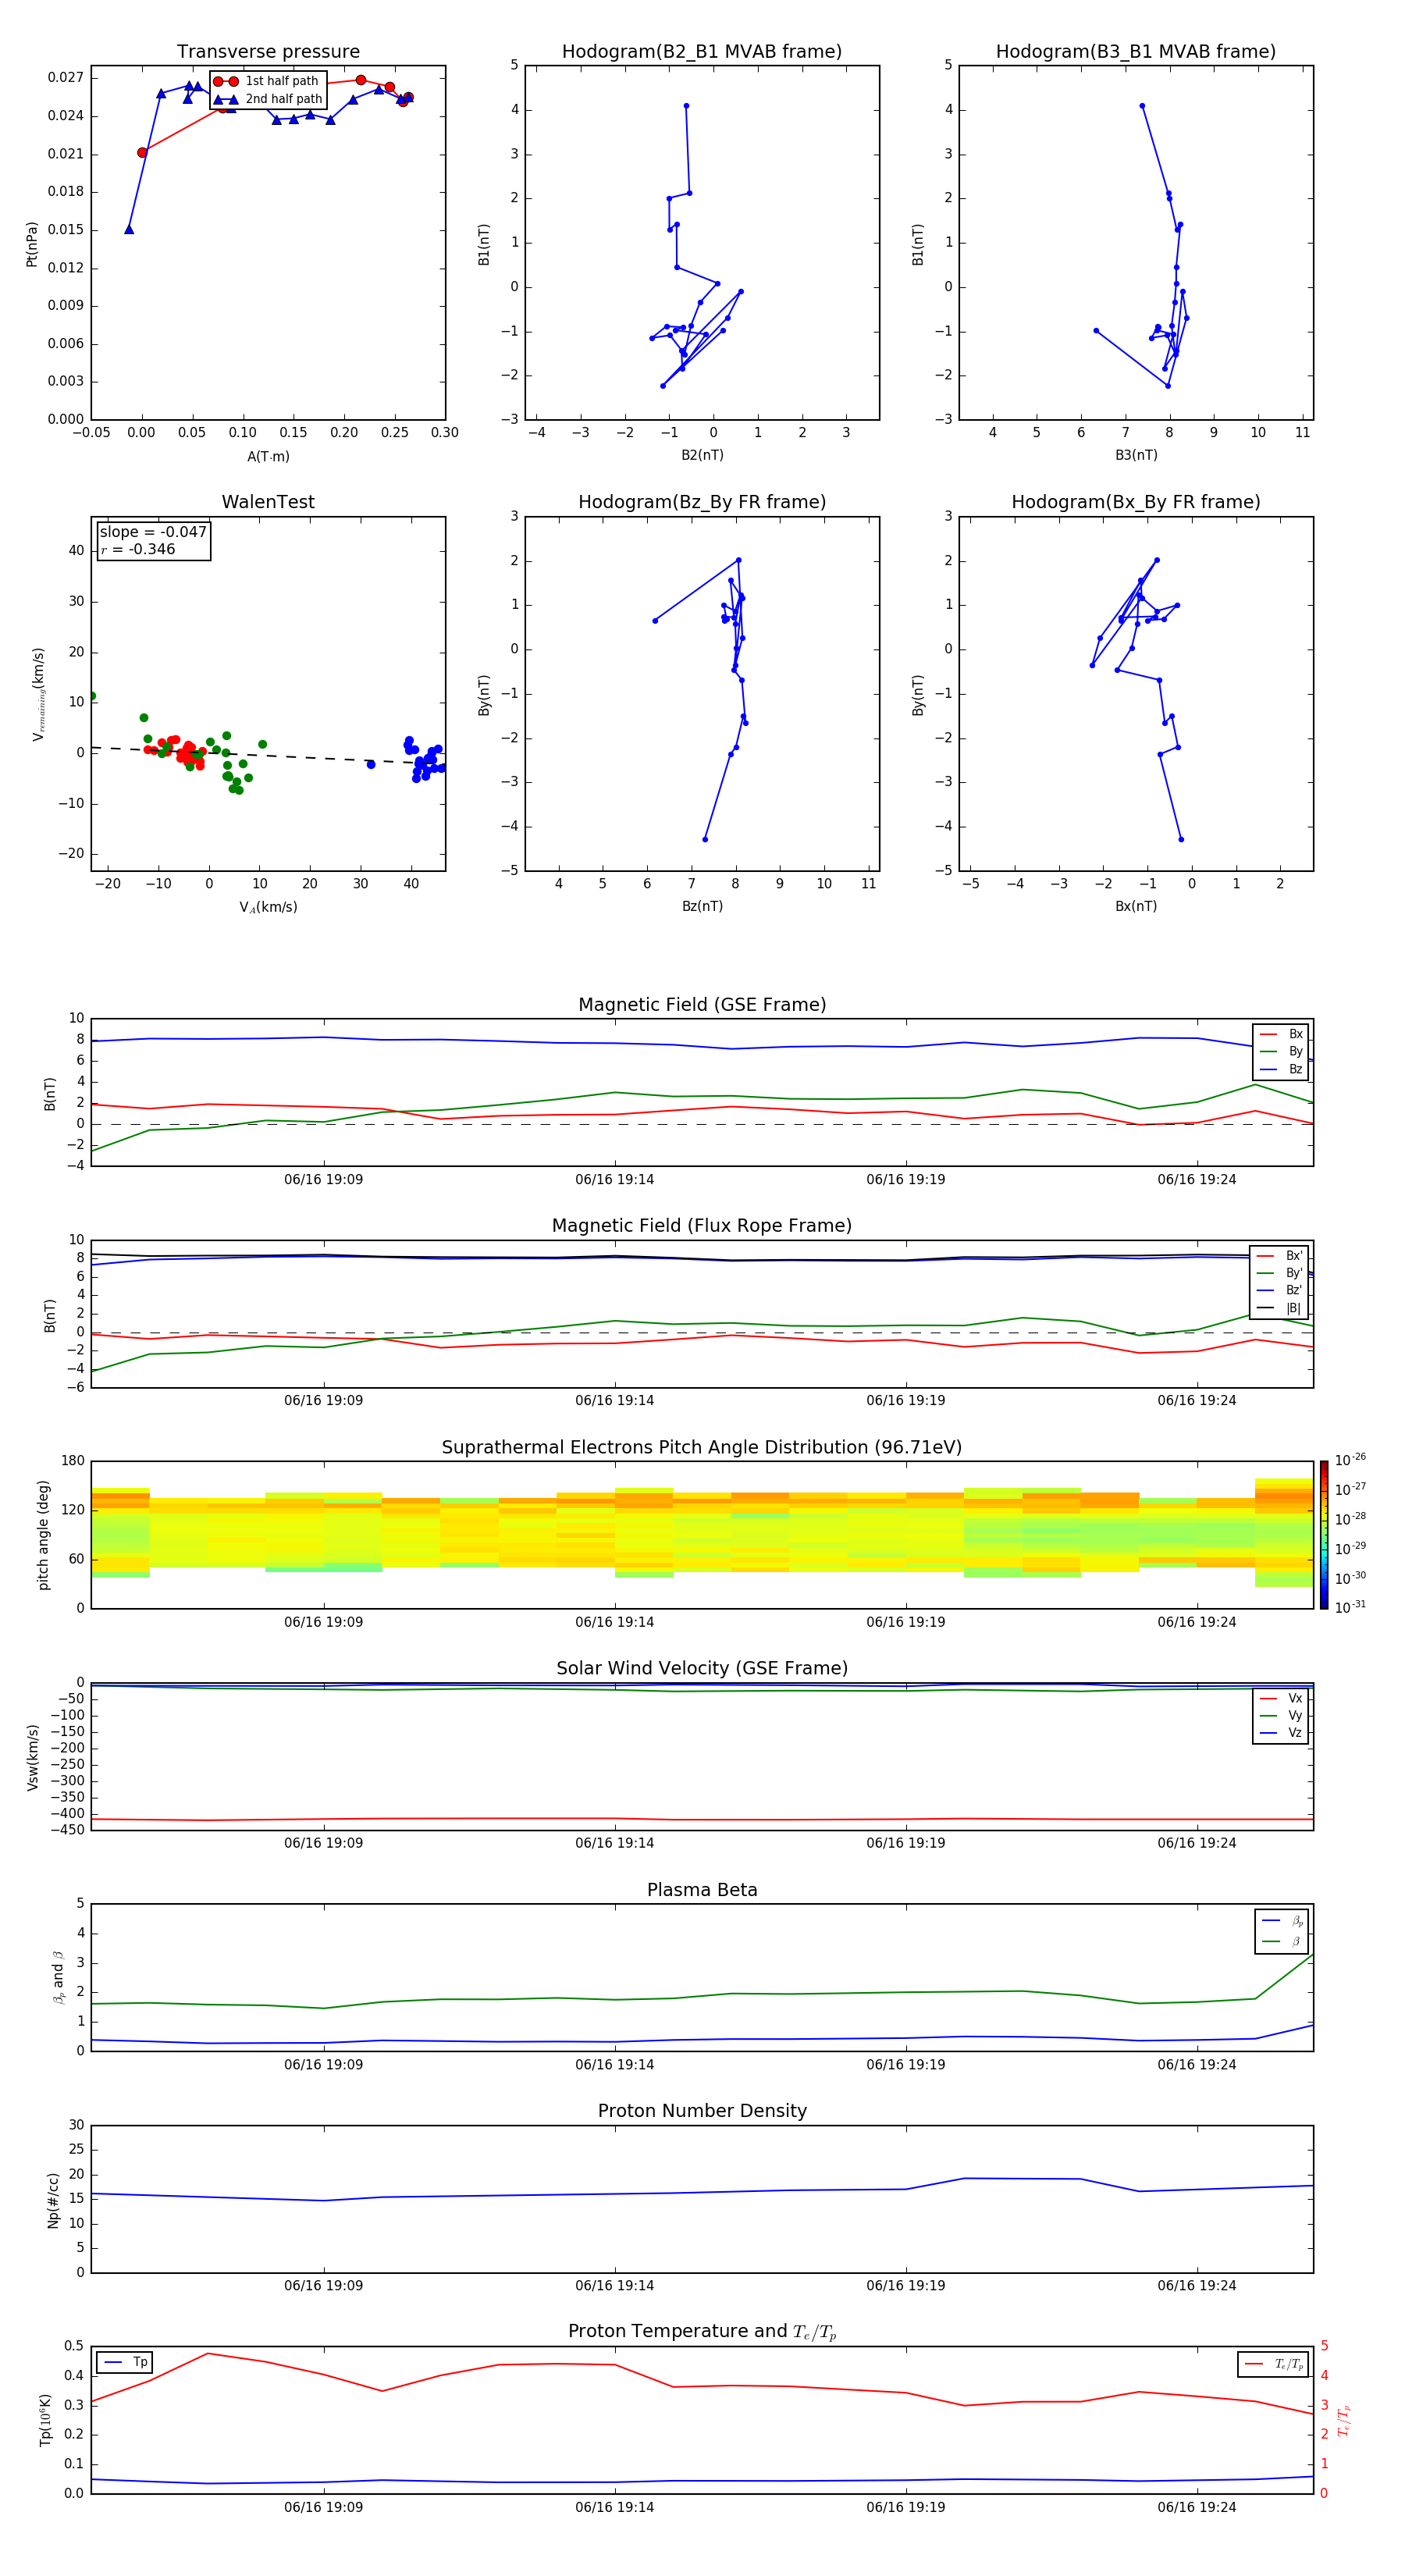Screen dimensions: 1405x2576
Task: Click the "Hodogram(Bz_By FR frame)" title
Action: tap(701, 502)
